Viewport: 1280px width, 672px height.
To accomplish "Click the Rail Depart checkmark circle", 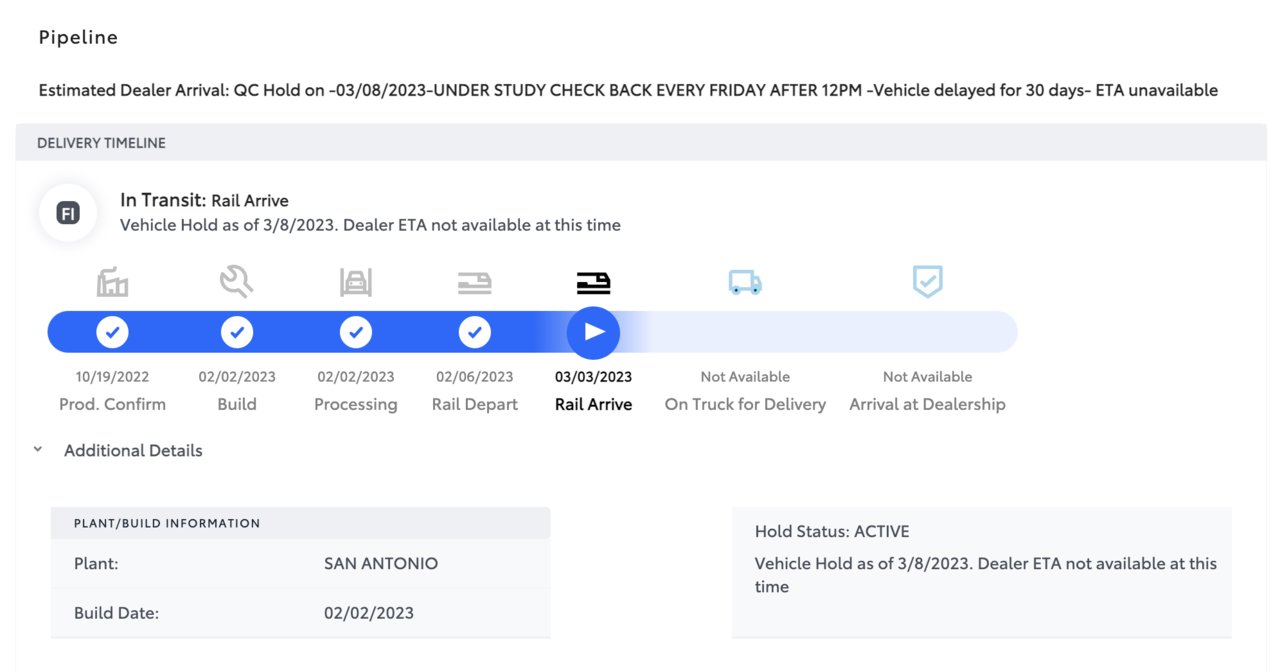I will tap(475, 331).
